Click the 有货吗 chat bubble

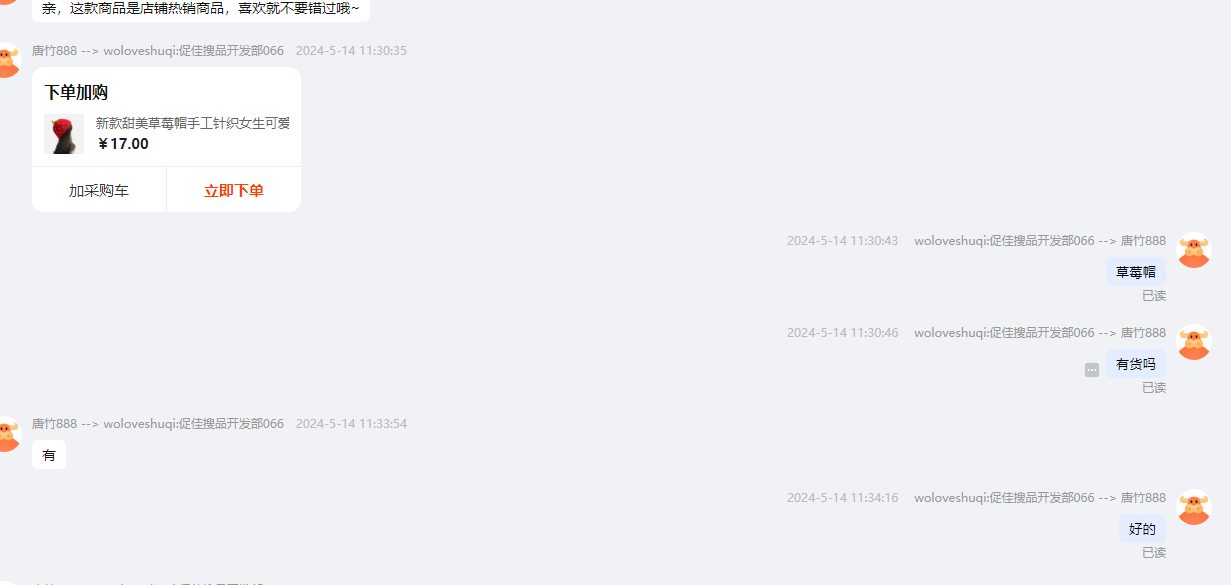pyautogui.click(x=1136, y=364)
